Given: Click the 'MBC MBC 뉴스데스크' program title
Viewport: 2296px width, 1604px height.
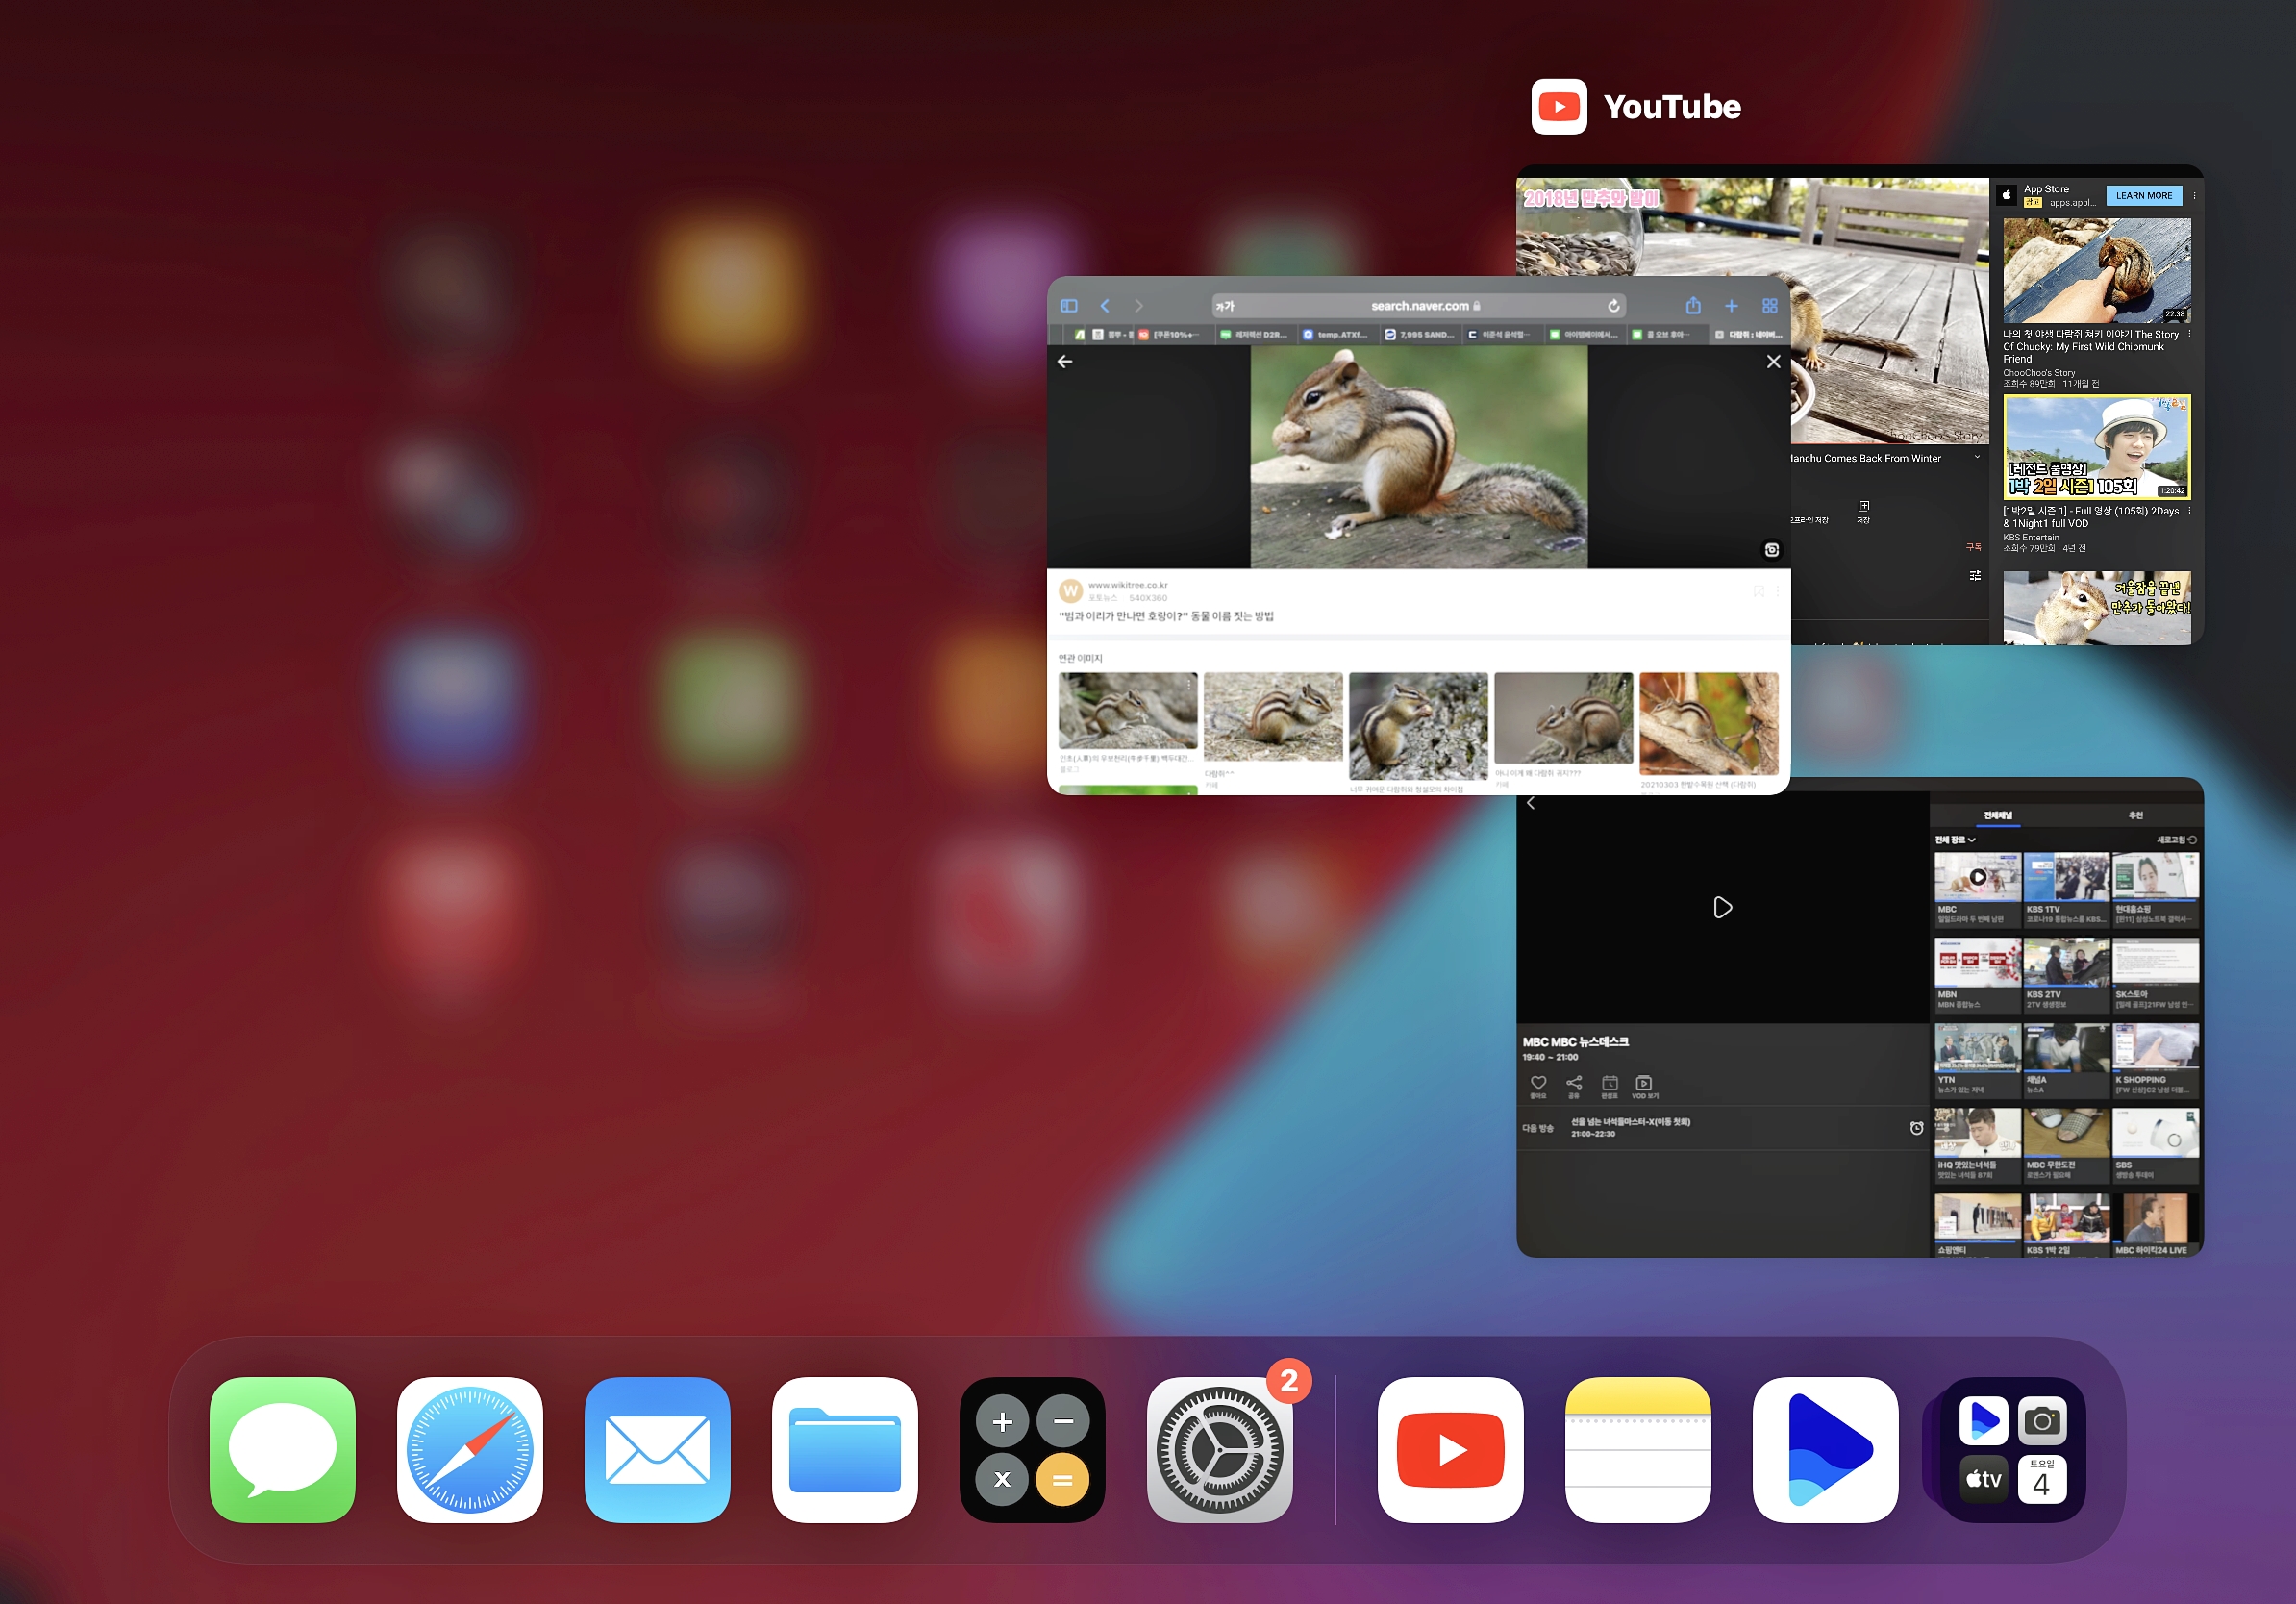Looking at the screenshot, I should [1575, 1042].
